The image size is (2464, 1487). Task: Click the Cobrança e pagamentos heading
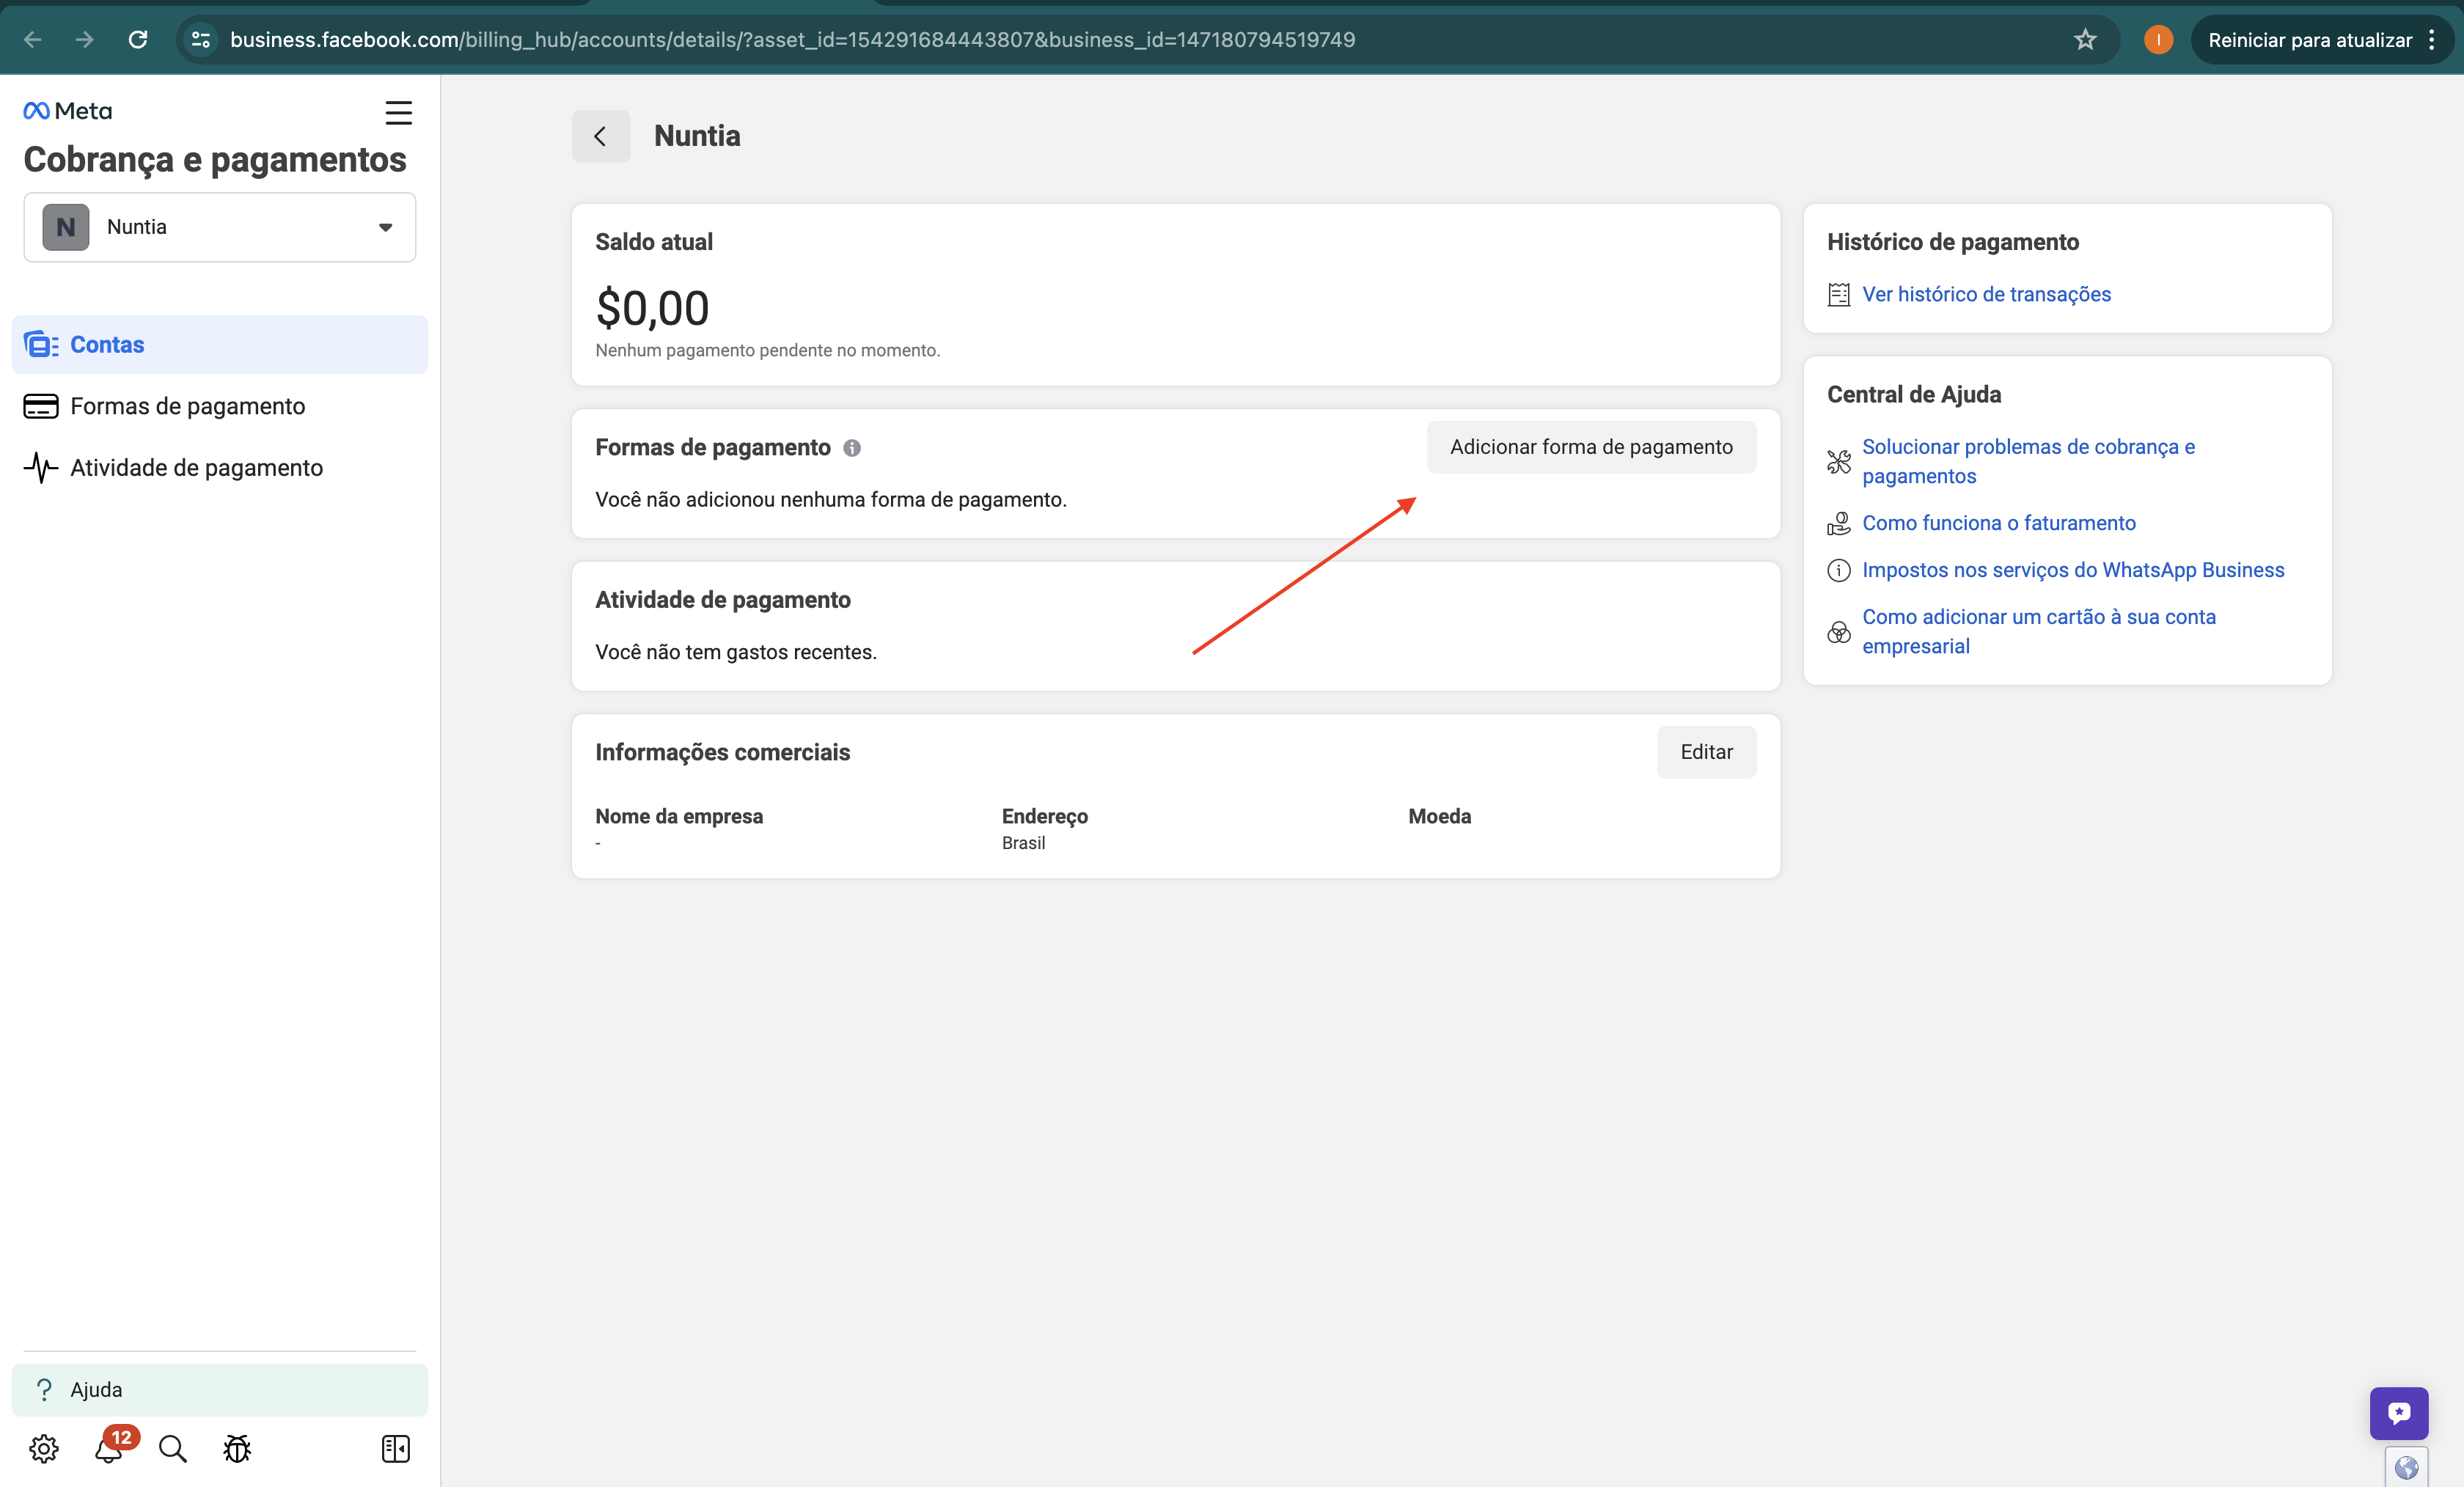pos(215,159)
